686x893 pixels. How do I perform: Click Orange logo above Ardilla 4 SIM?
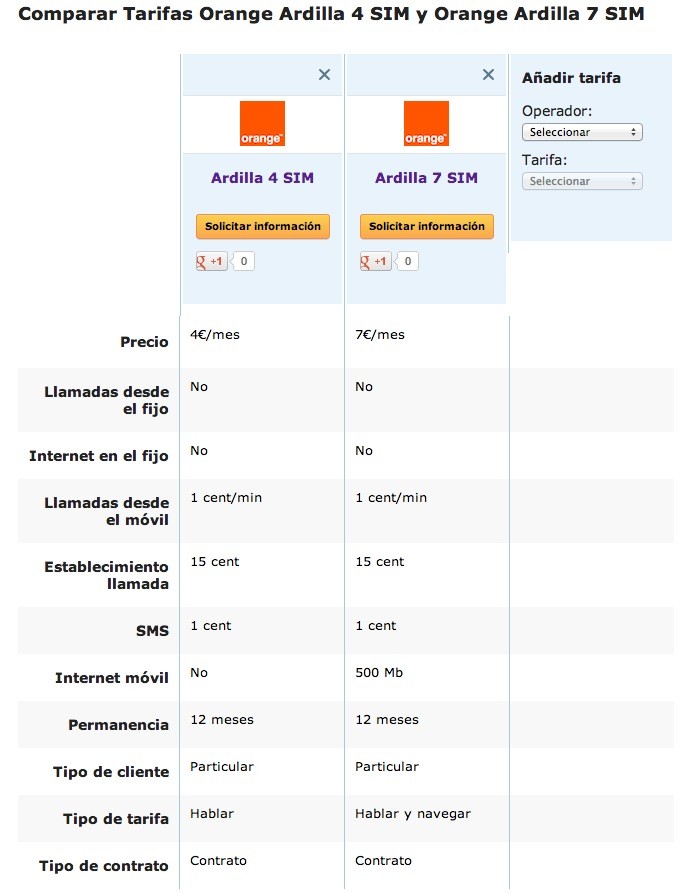pos(262,124)
